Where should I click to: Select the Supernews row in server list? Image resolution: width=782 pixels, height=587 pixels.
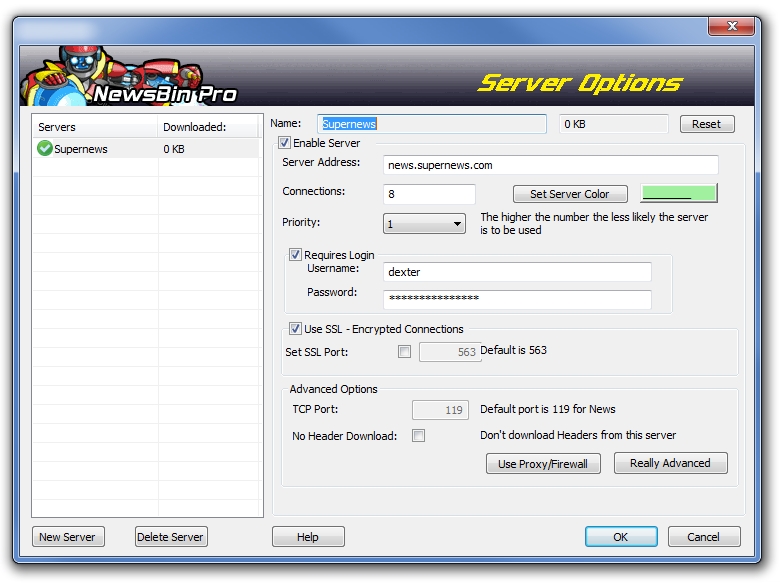pos(147,149)
